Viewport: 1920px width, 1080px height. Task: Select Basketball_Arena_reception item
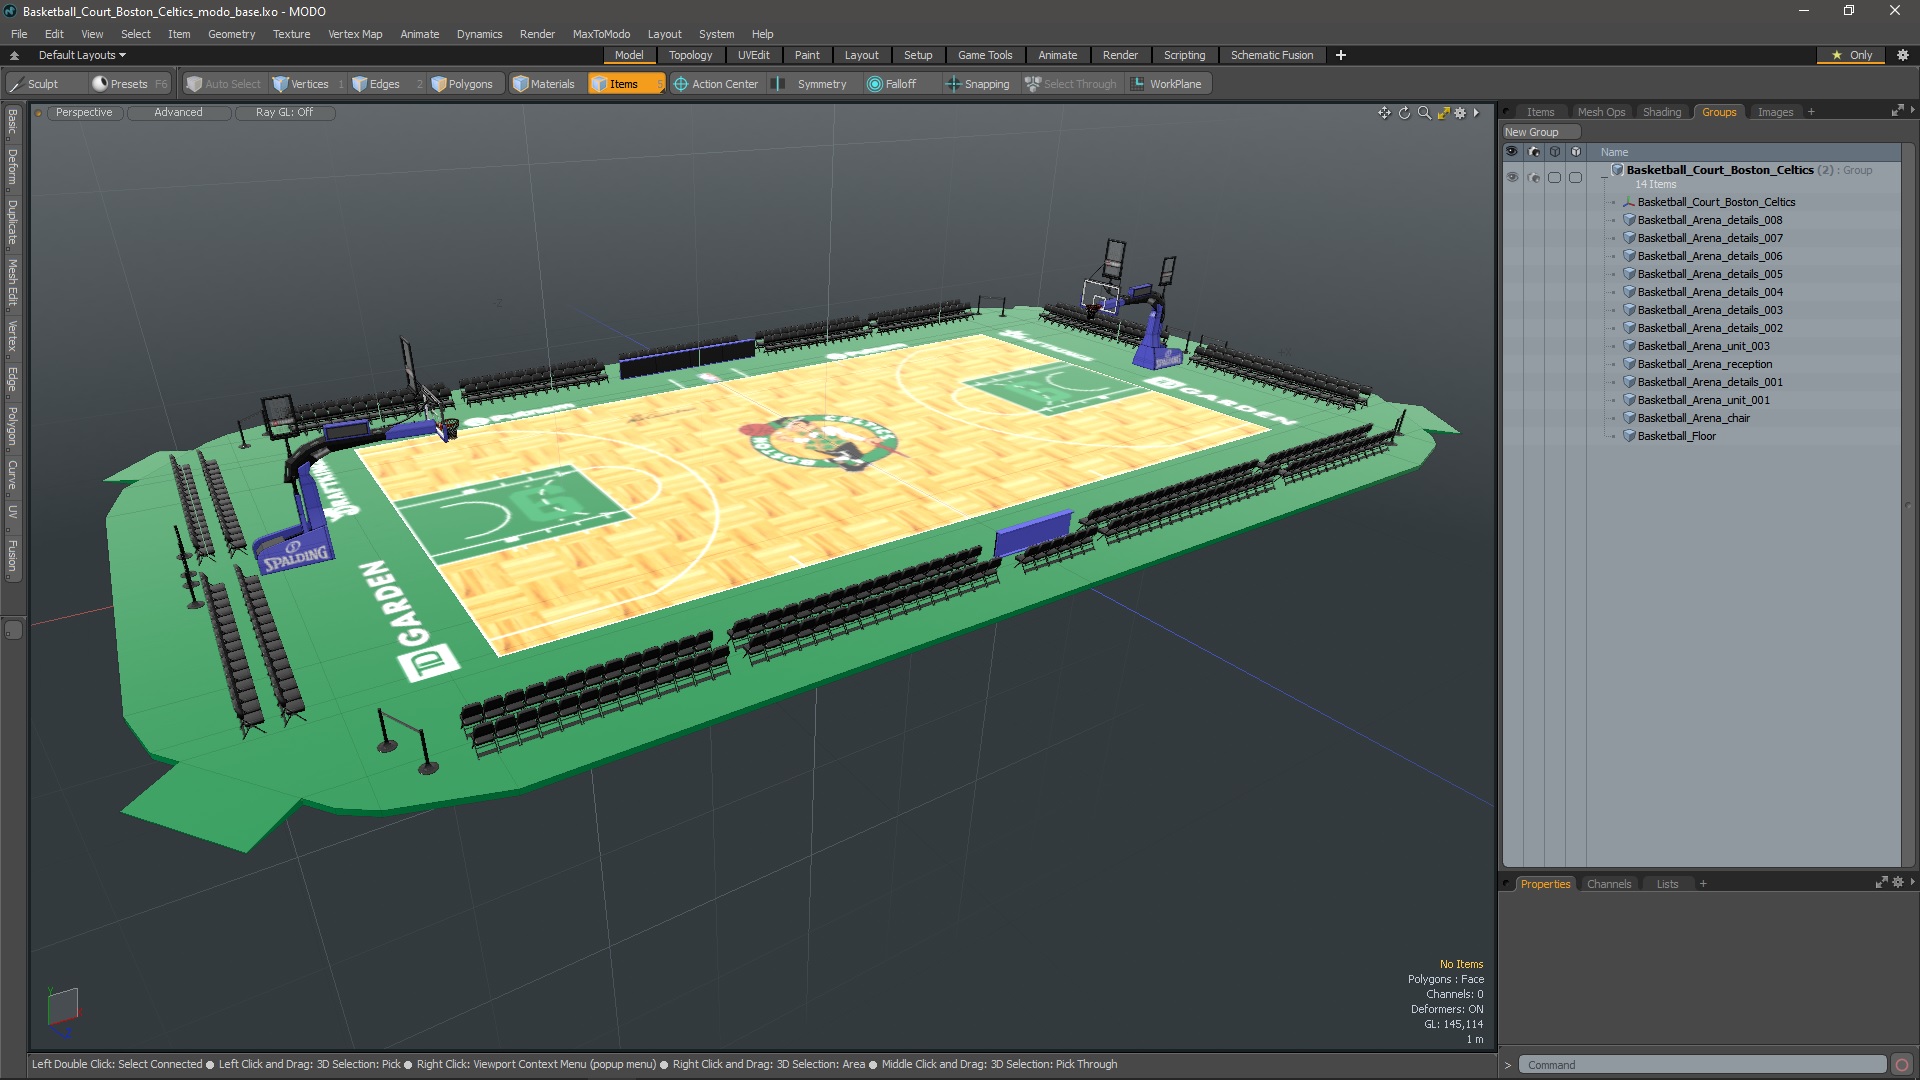1704,364
